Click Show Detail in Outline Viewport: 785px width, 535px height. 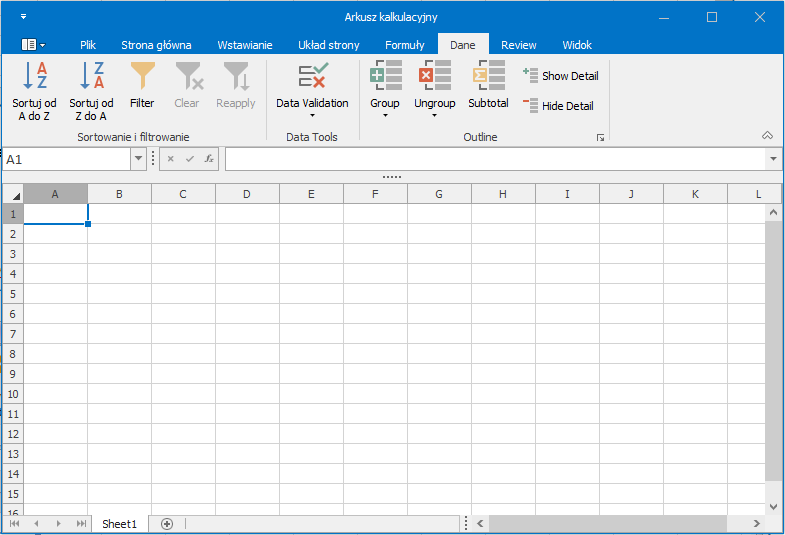click(x=561, y=76)
